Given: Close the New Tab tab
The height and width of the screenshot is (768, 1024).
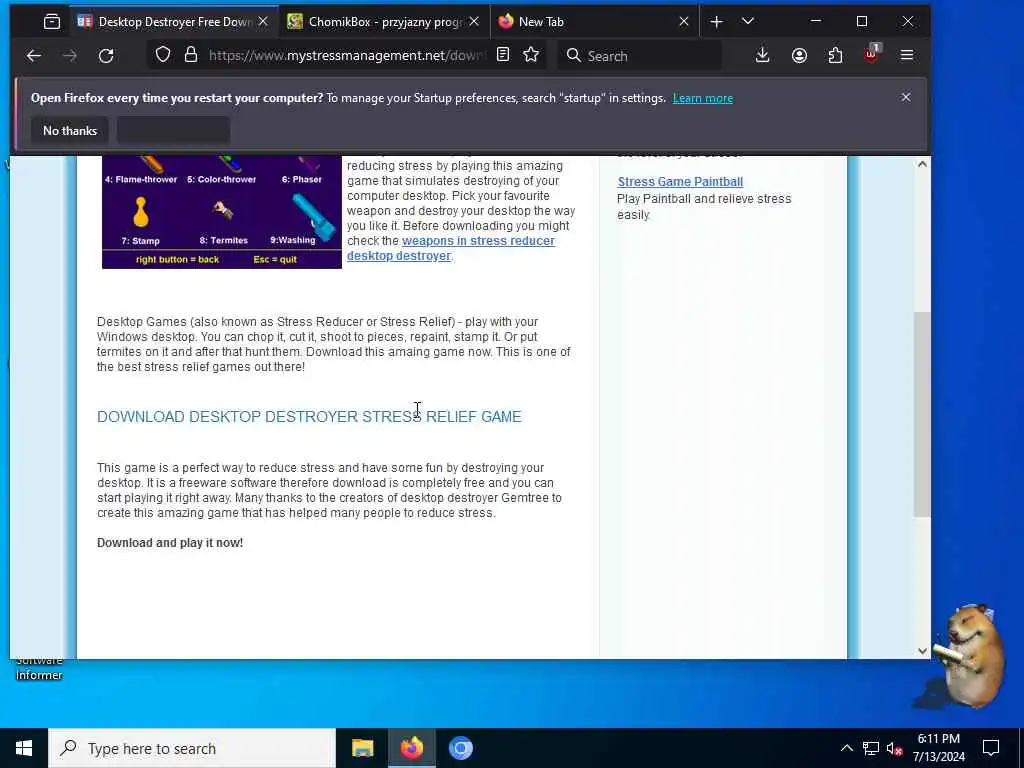Looking at the screenshot, I should [684, 22].
